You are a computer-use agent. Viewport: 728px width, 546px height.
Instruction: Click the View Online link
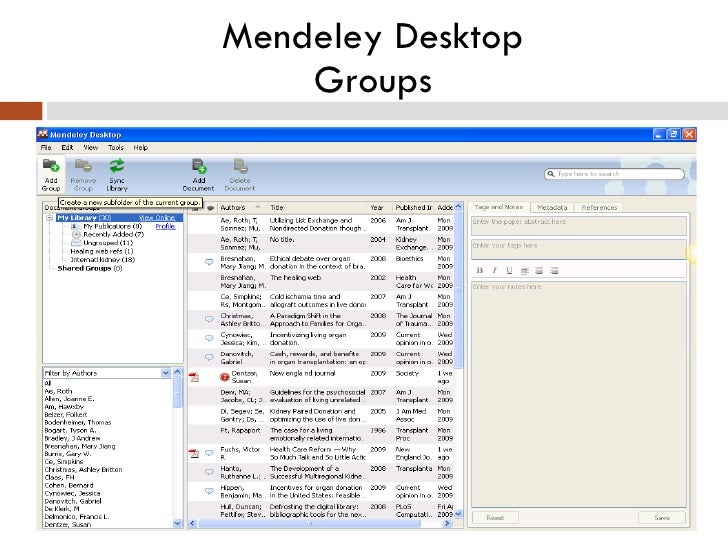coord(157,218)
